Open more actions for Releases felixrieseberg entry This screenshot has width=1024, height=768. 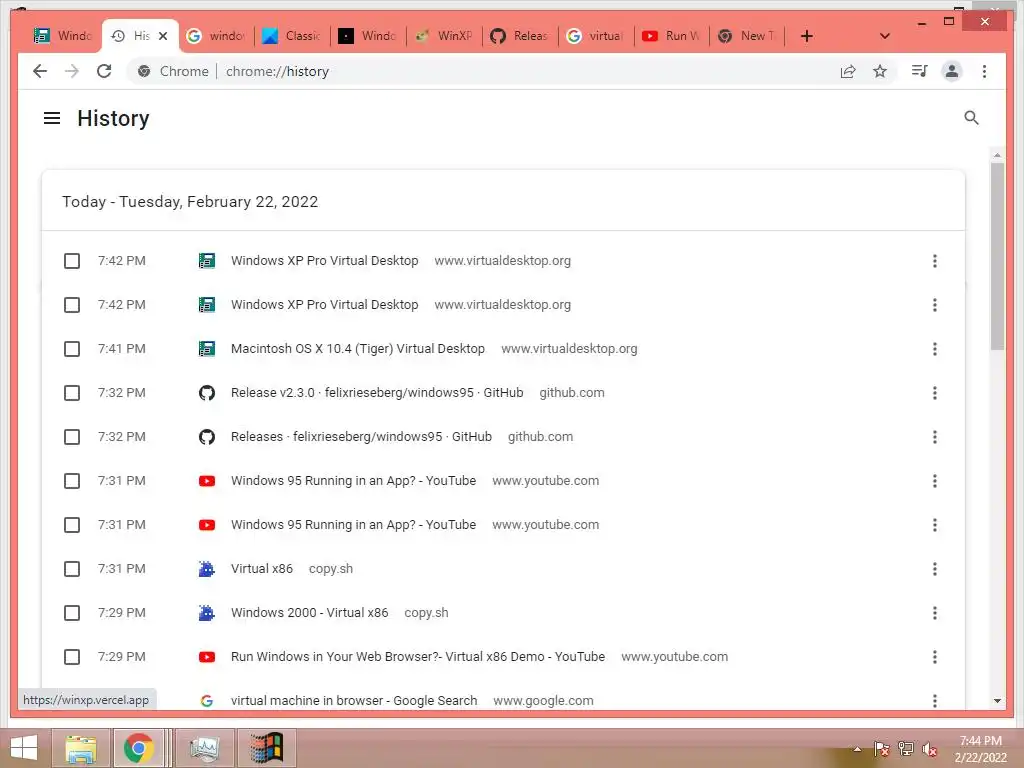point(935,437)
